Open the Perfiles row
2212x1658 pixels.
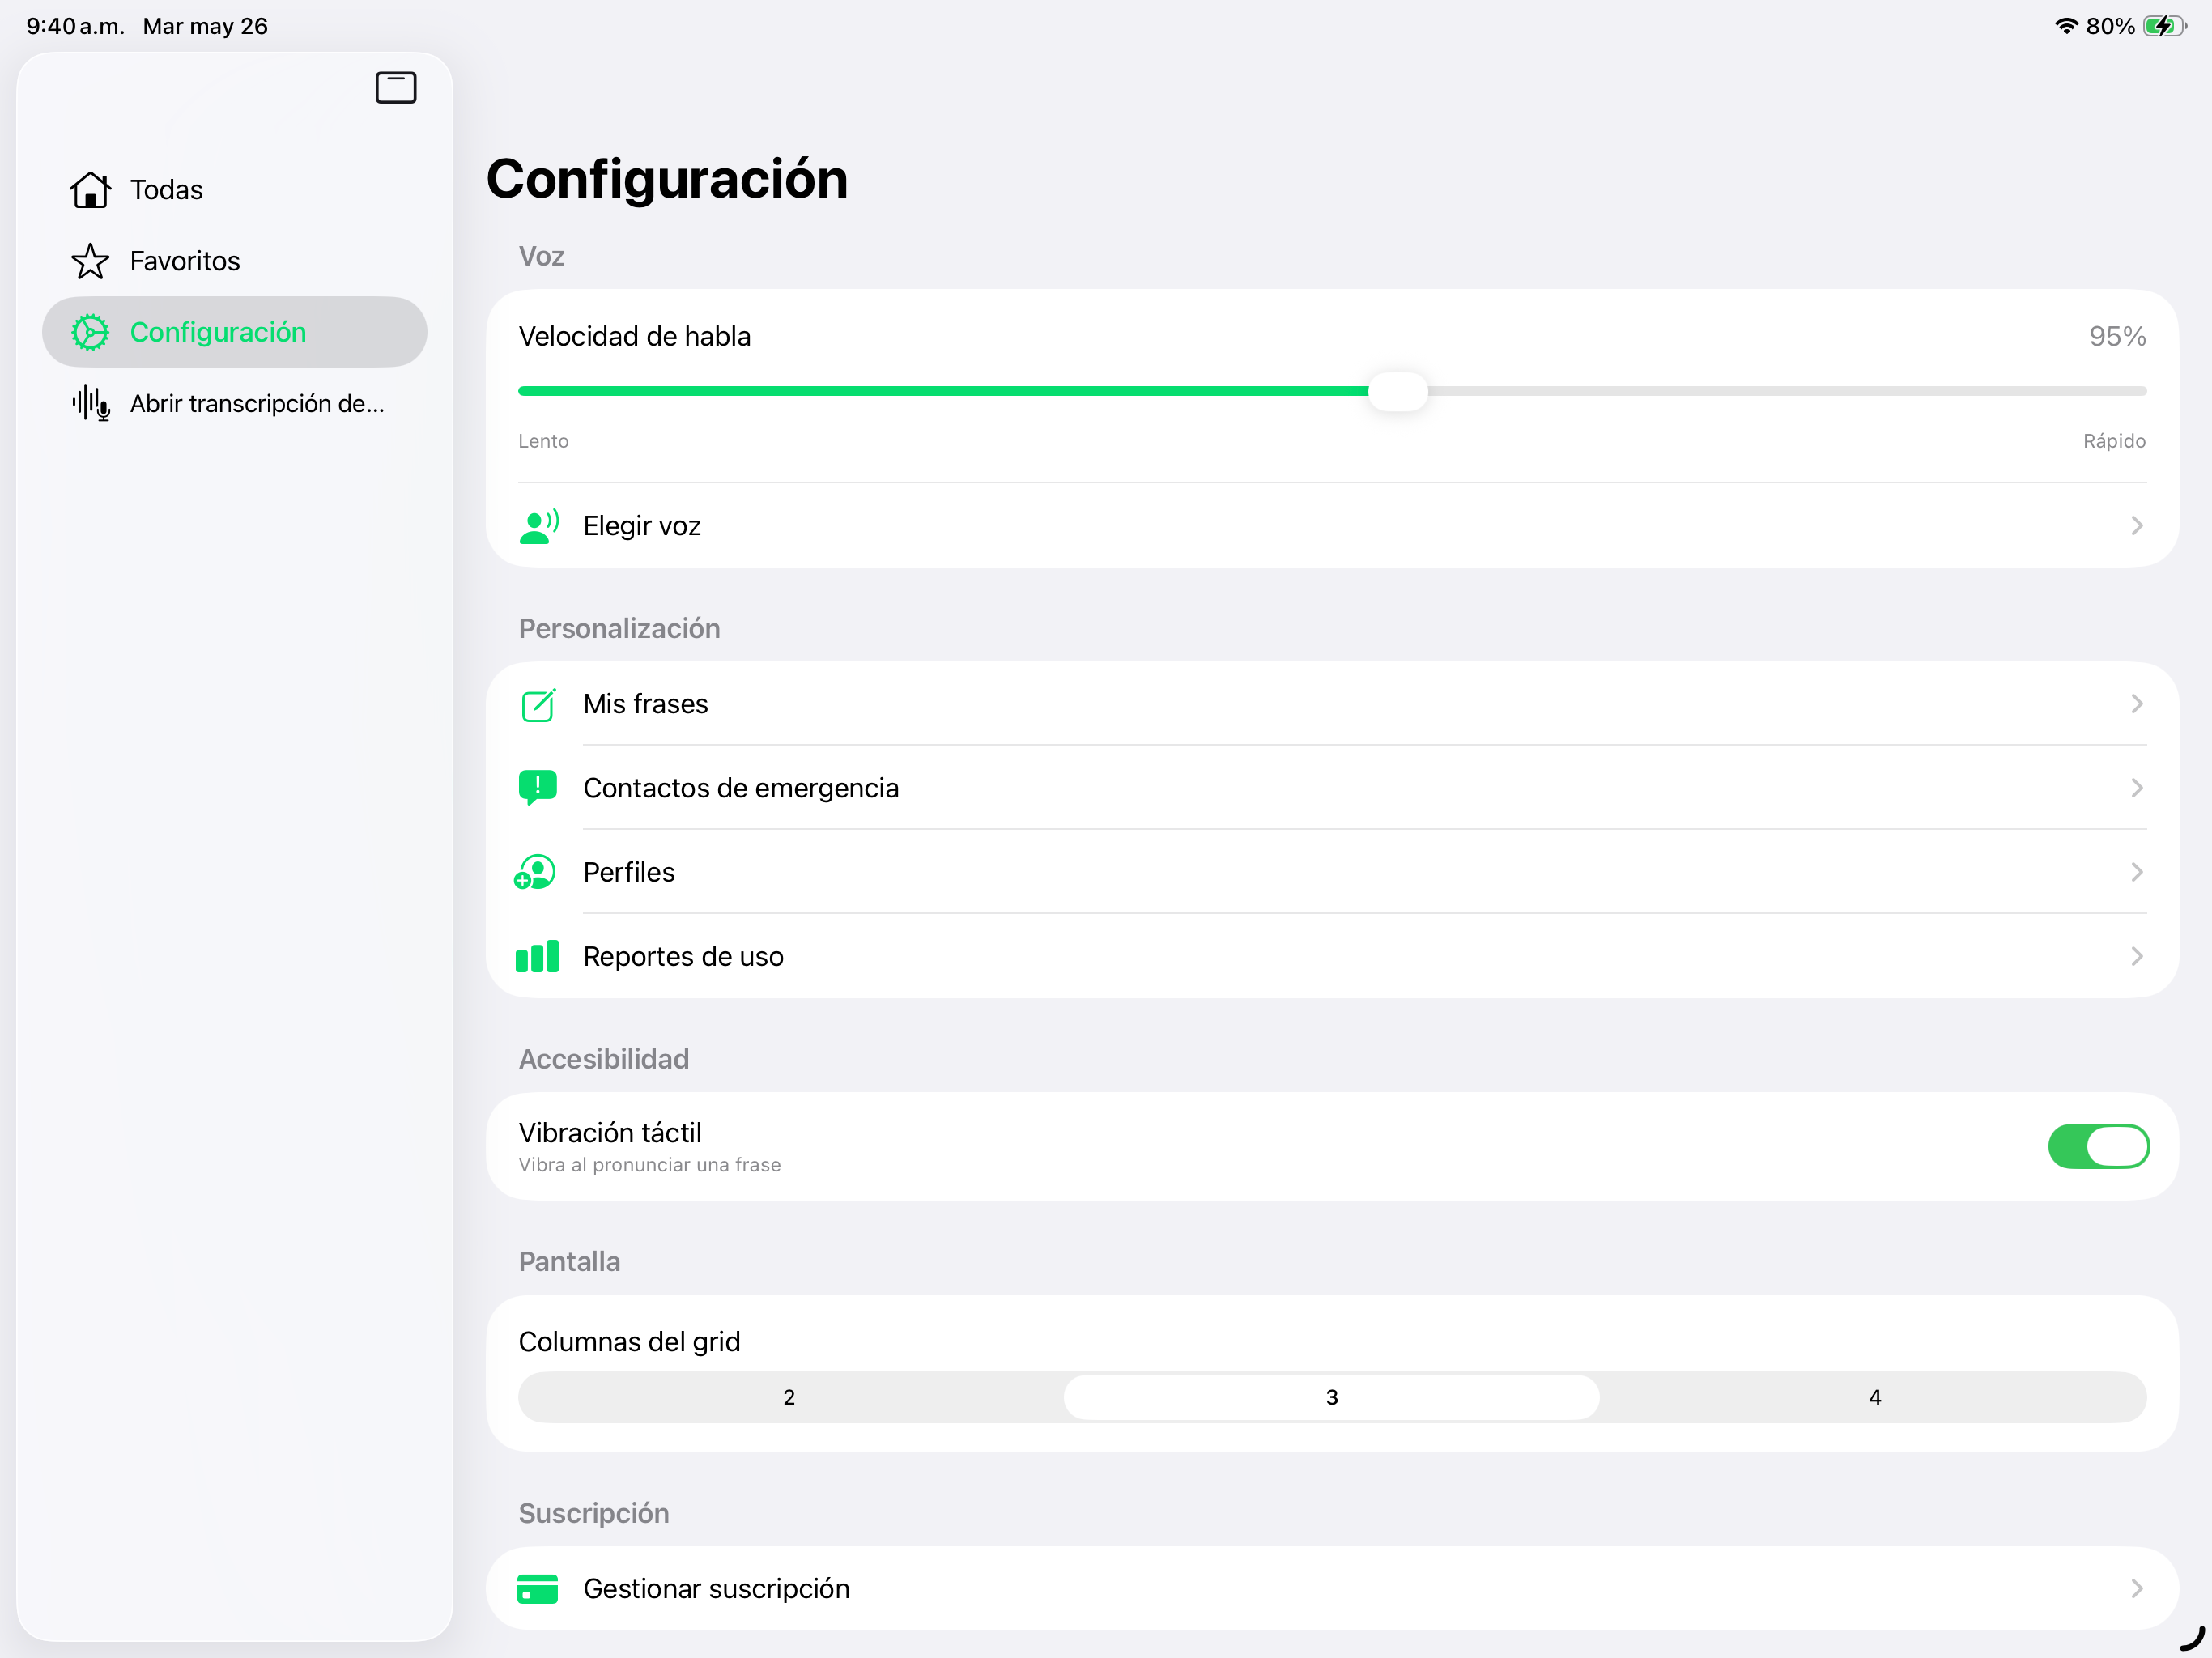coord(1332,872)
